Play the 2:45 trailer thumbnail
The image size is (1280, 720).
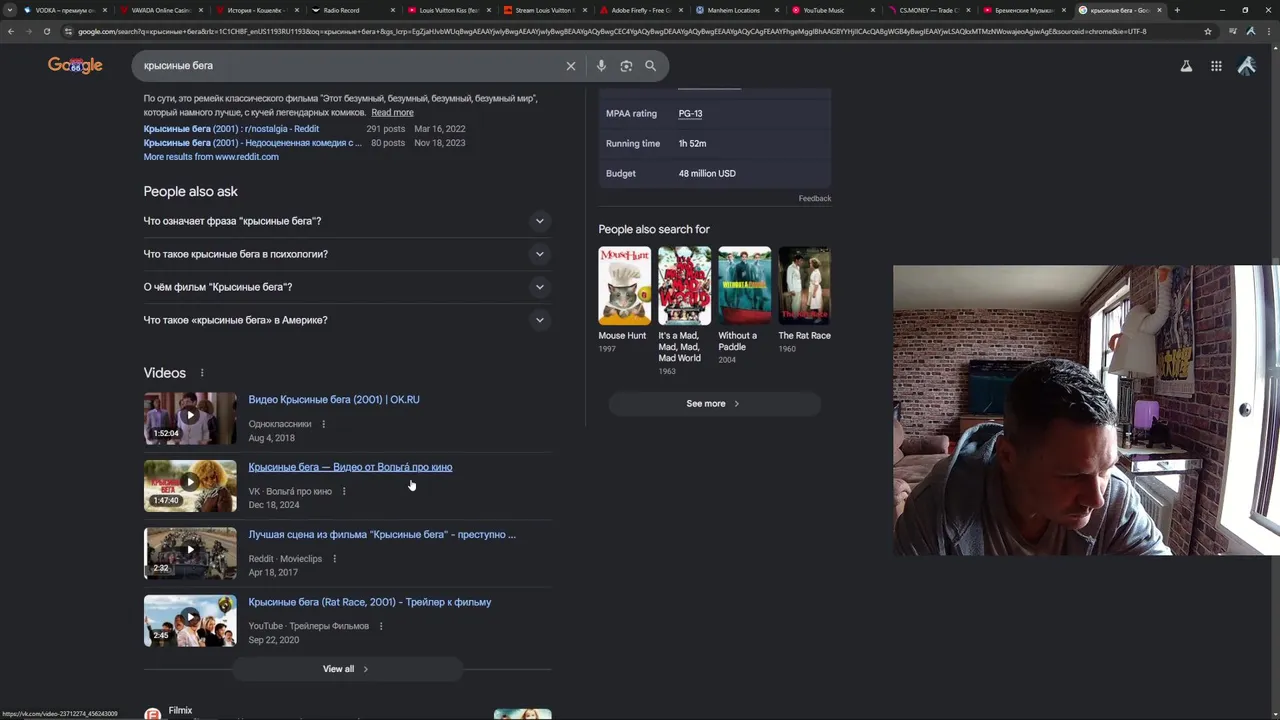[190, 621]
